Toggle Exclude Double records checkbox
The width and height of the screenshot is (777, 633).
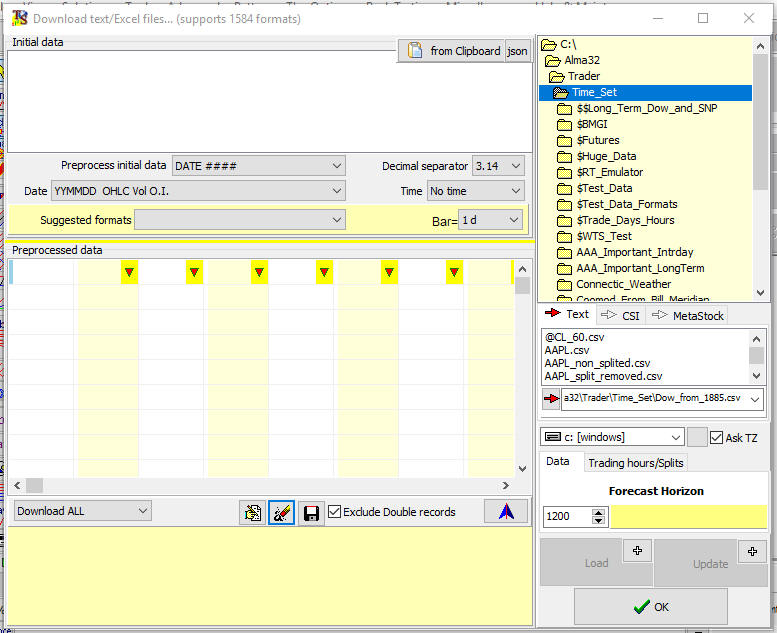pos(335,512)
